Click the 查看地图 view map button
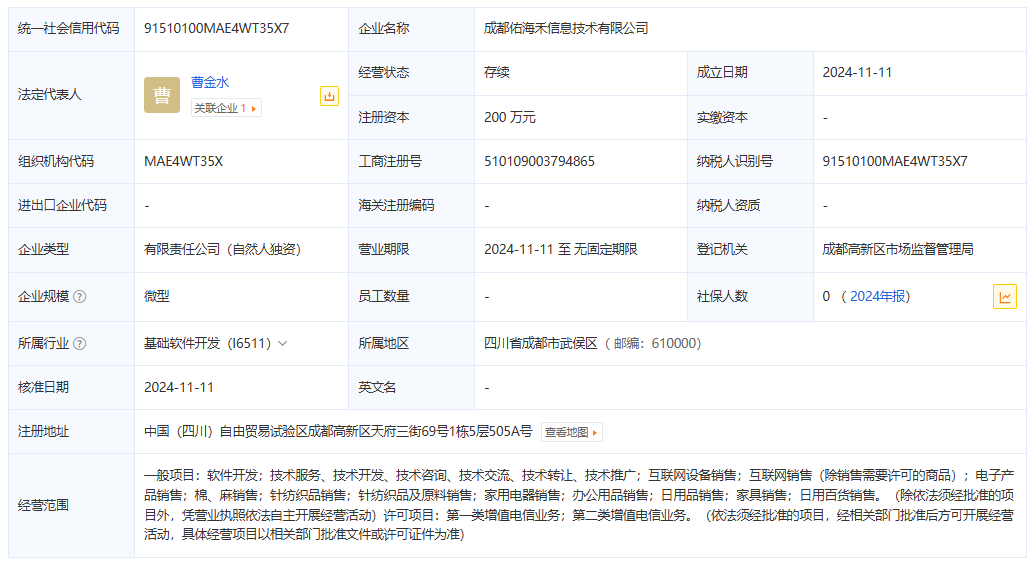This screenshot has height=561, width=1027. click(x=571, y=433)
